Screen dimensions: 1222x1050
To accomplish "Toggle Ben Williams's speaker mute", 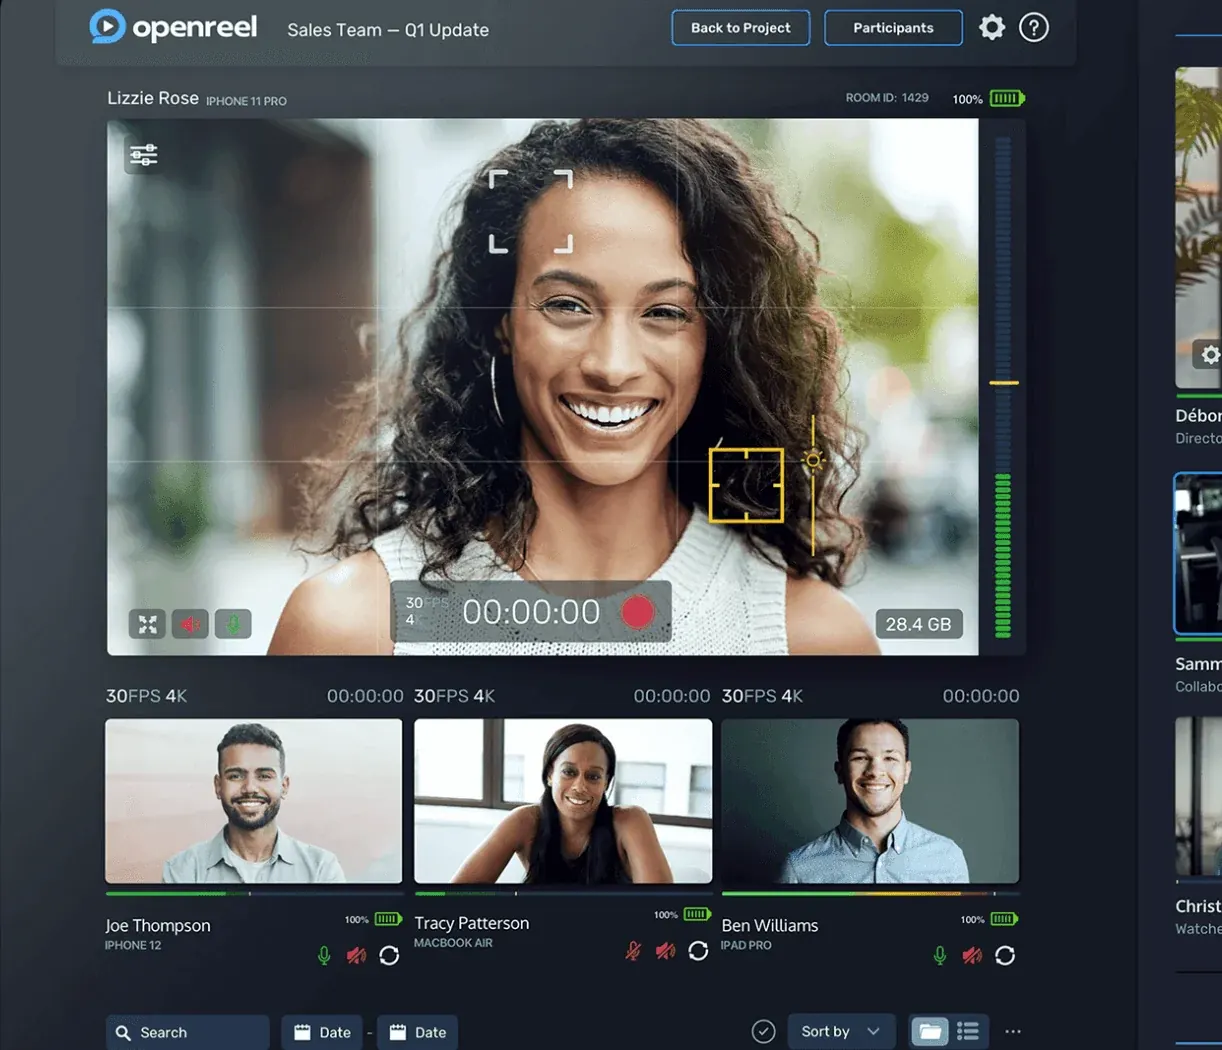I will 972,955.
